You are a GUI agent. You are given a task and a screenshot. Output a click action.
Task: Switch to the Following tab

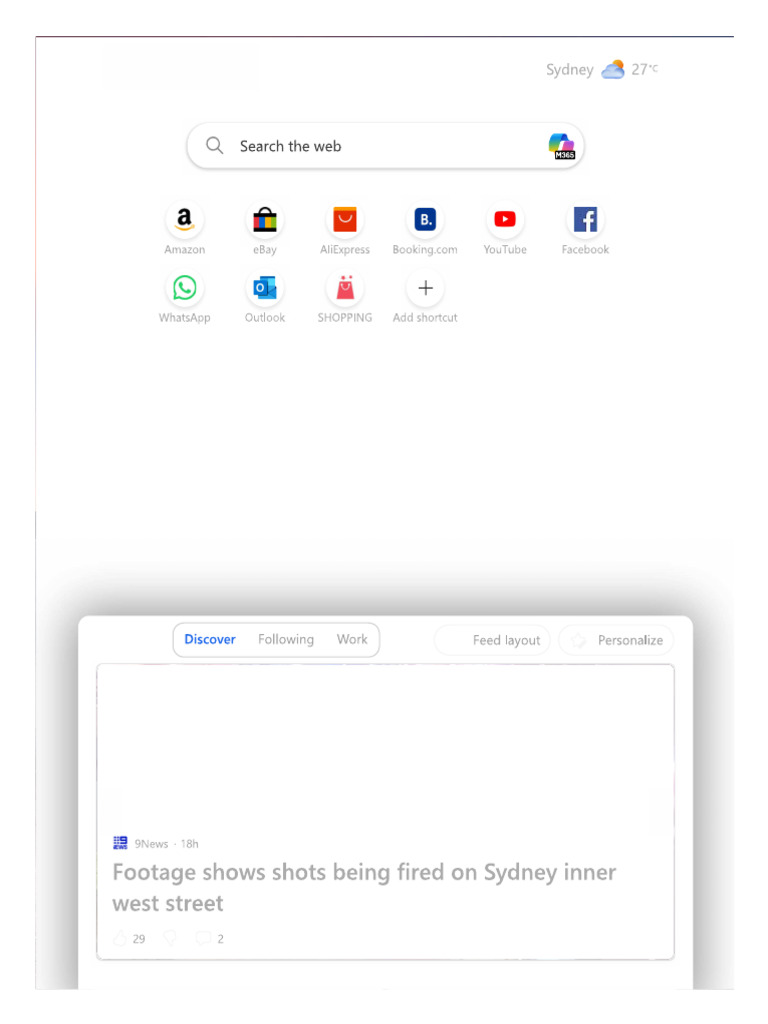pyautogui.click(x=285, y=639)
